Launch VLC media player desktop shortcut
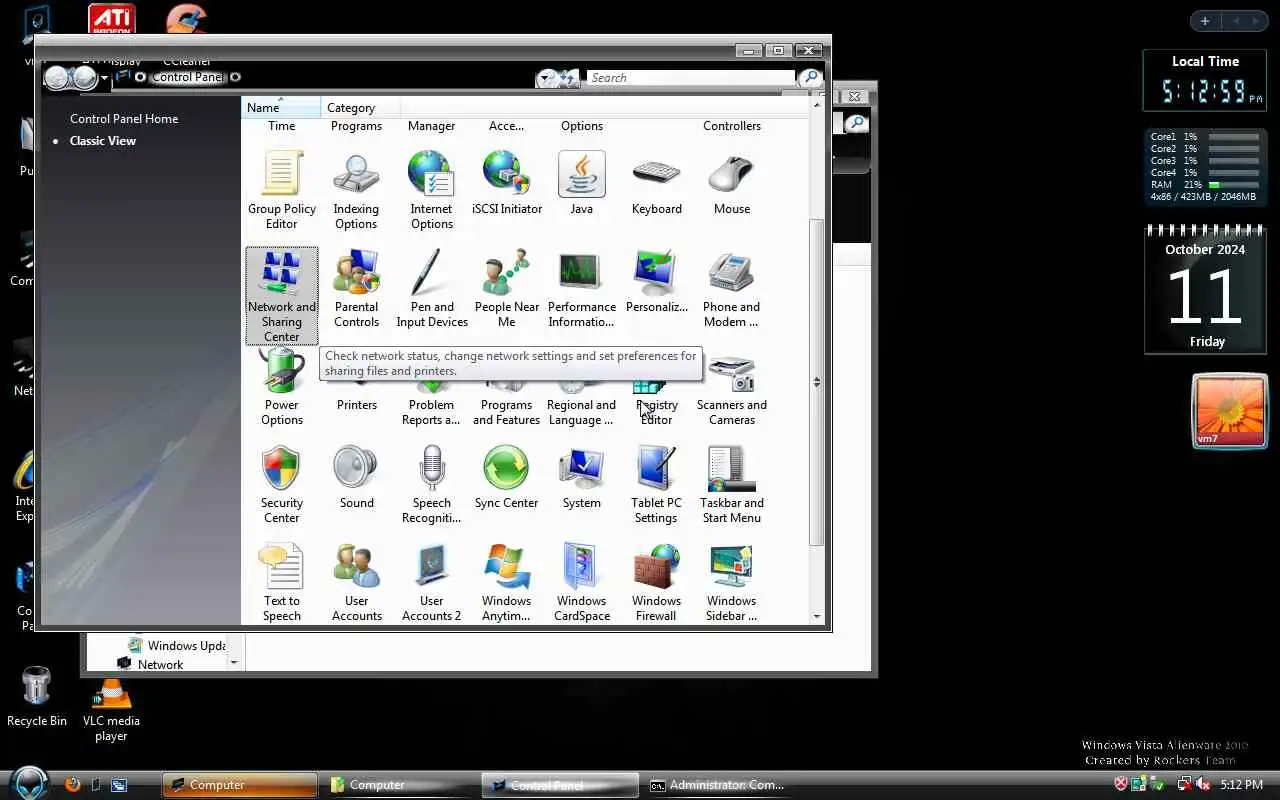This screenshot has height=800, width=1280. coord(111,710)
